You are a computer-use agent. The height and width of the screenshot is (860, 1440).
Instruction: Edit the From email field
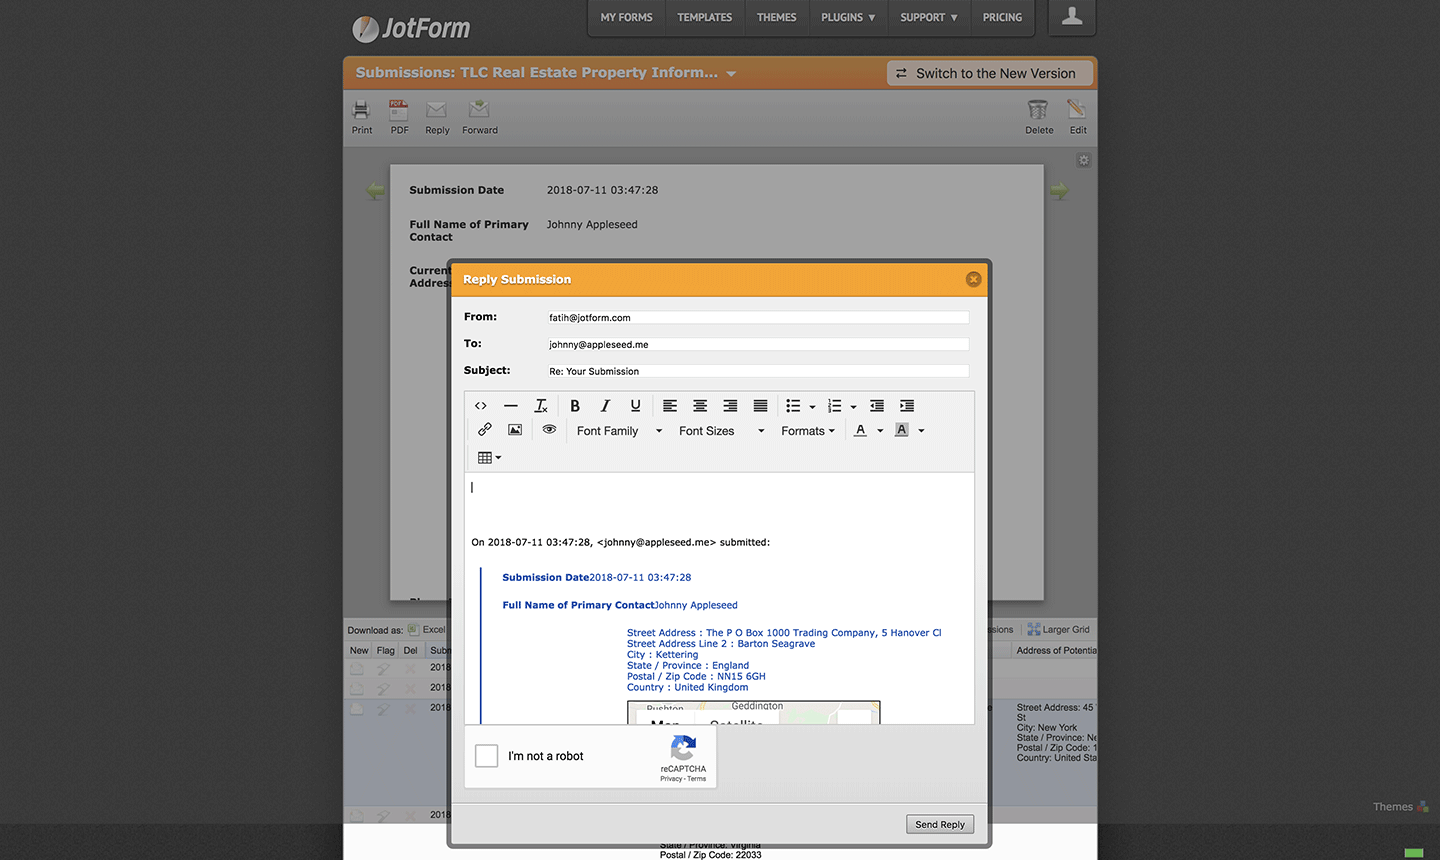pos(757,318)
